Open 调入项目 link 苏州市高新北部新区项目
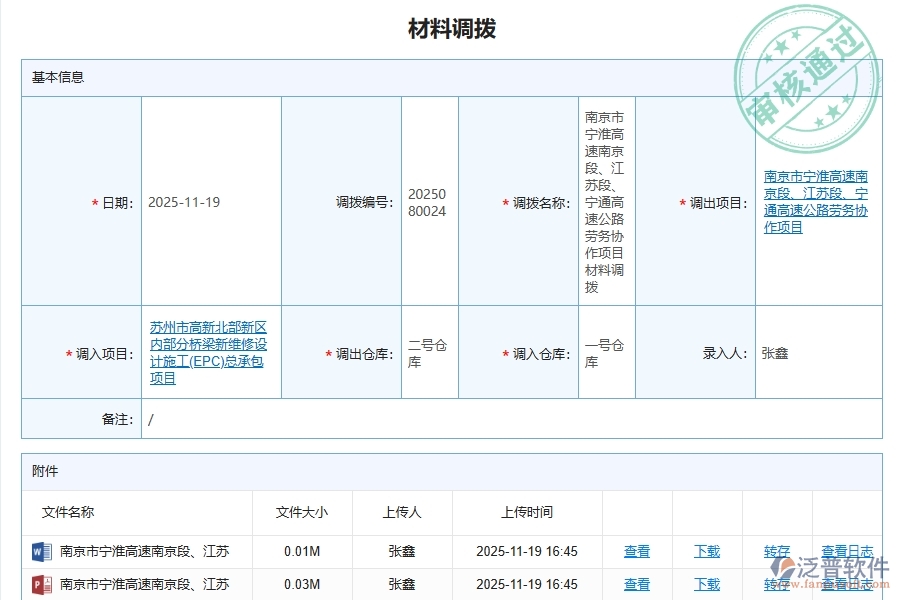The height and width of the screenshot is (600, 900). click(x=207, y=352)
